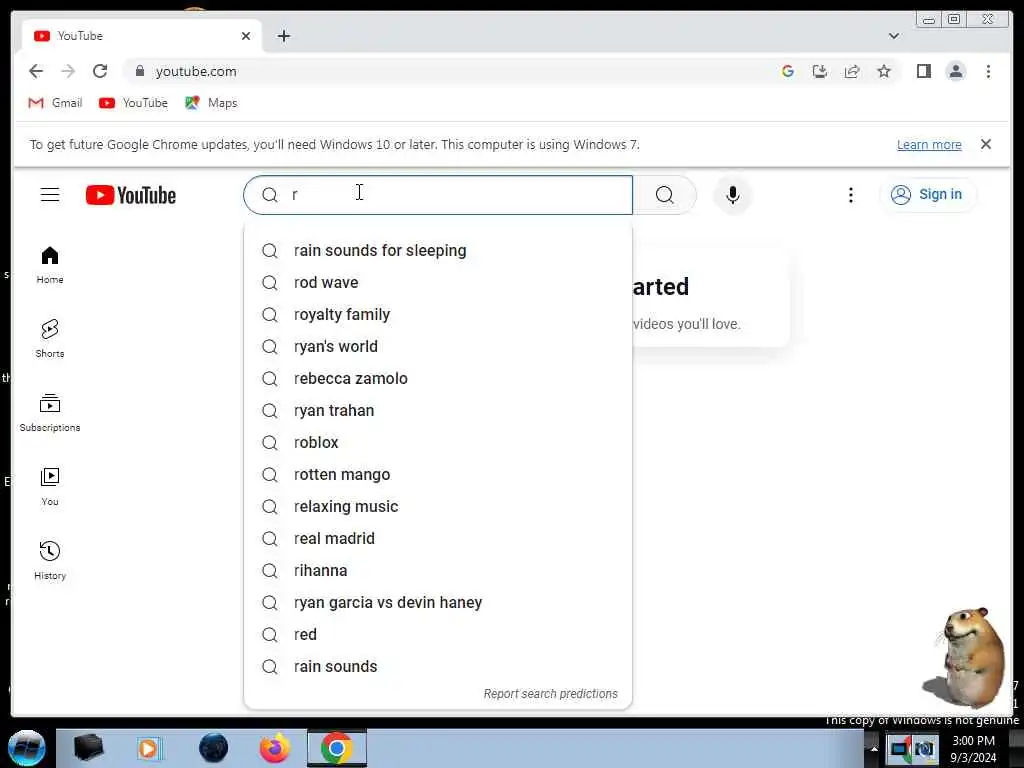This screenshot has width=1024, height=768.
Task: Click the YouTube logo
Action: pyautogui.click(x=131, y=195)
